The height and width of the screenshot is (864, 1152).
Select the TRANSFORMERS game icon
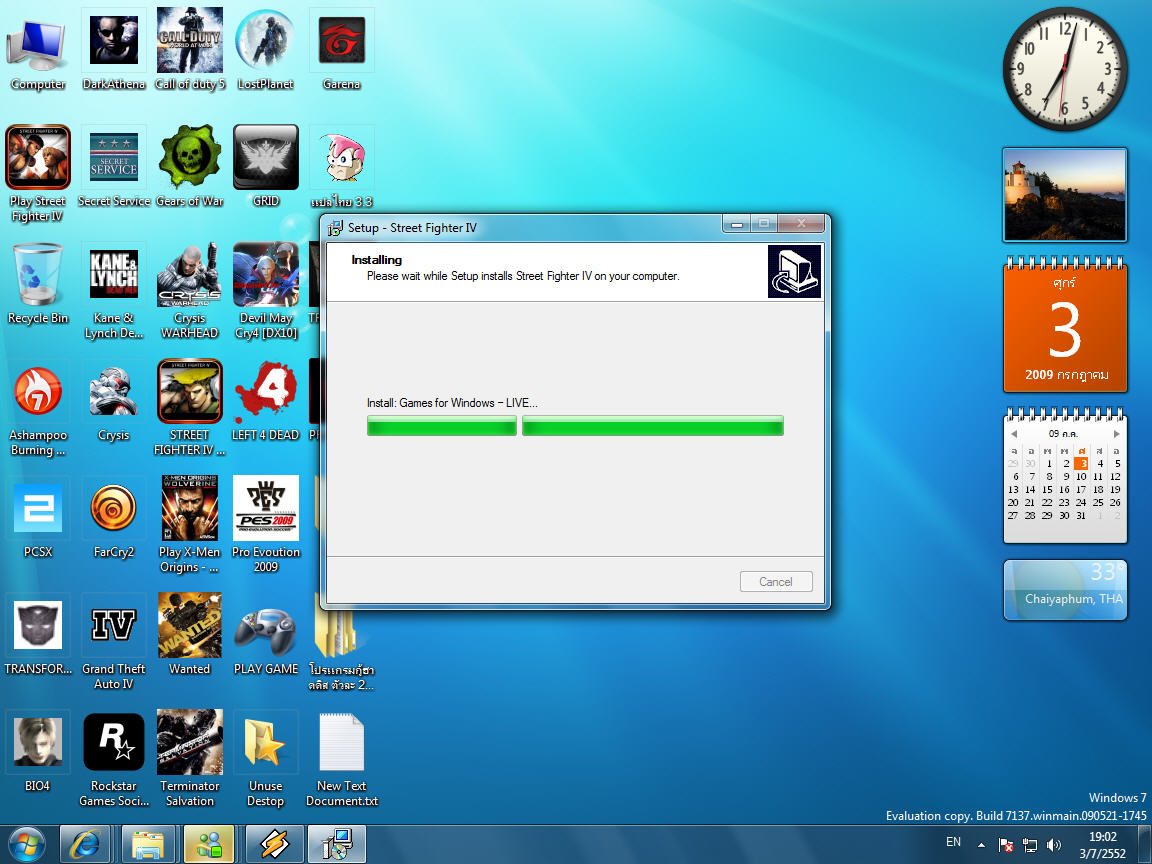[x=37, y=635]
